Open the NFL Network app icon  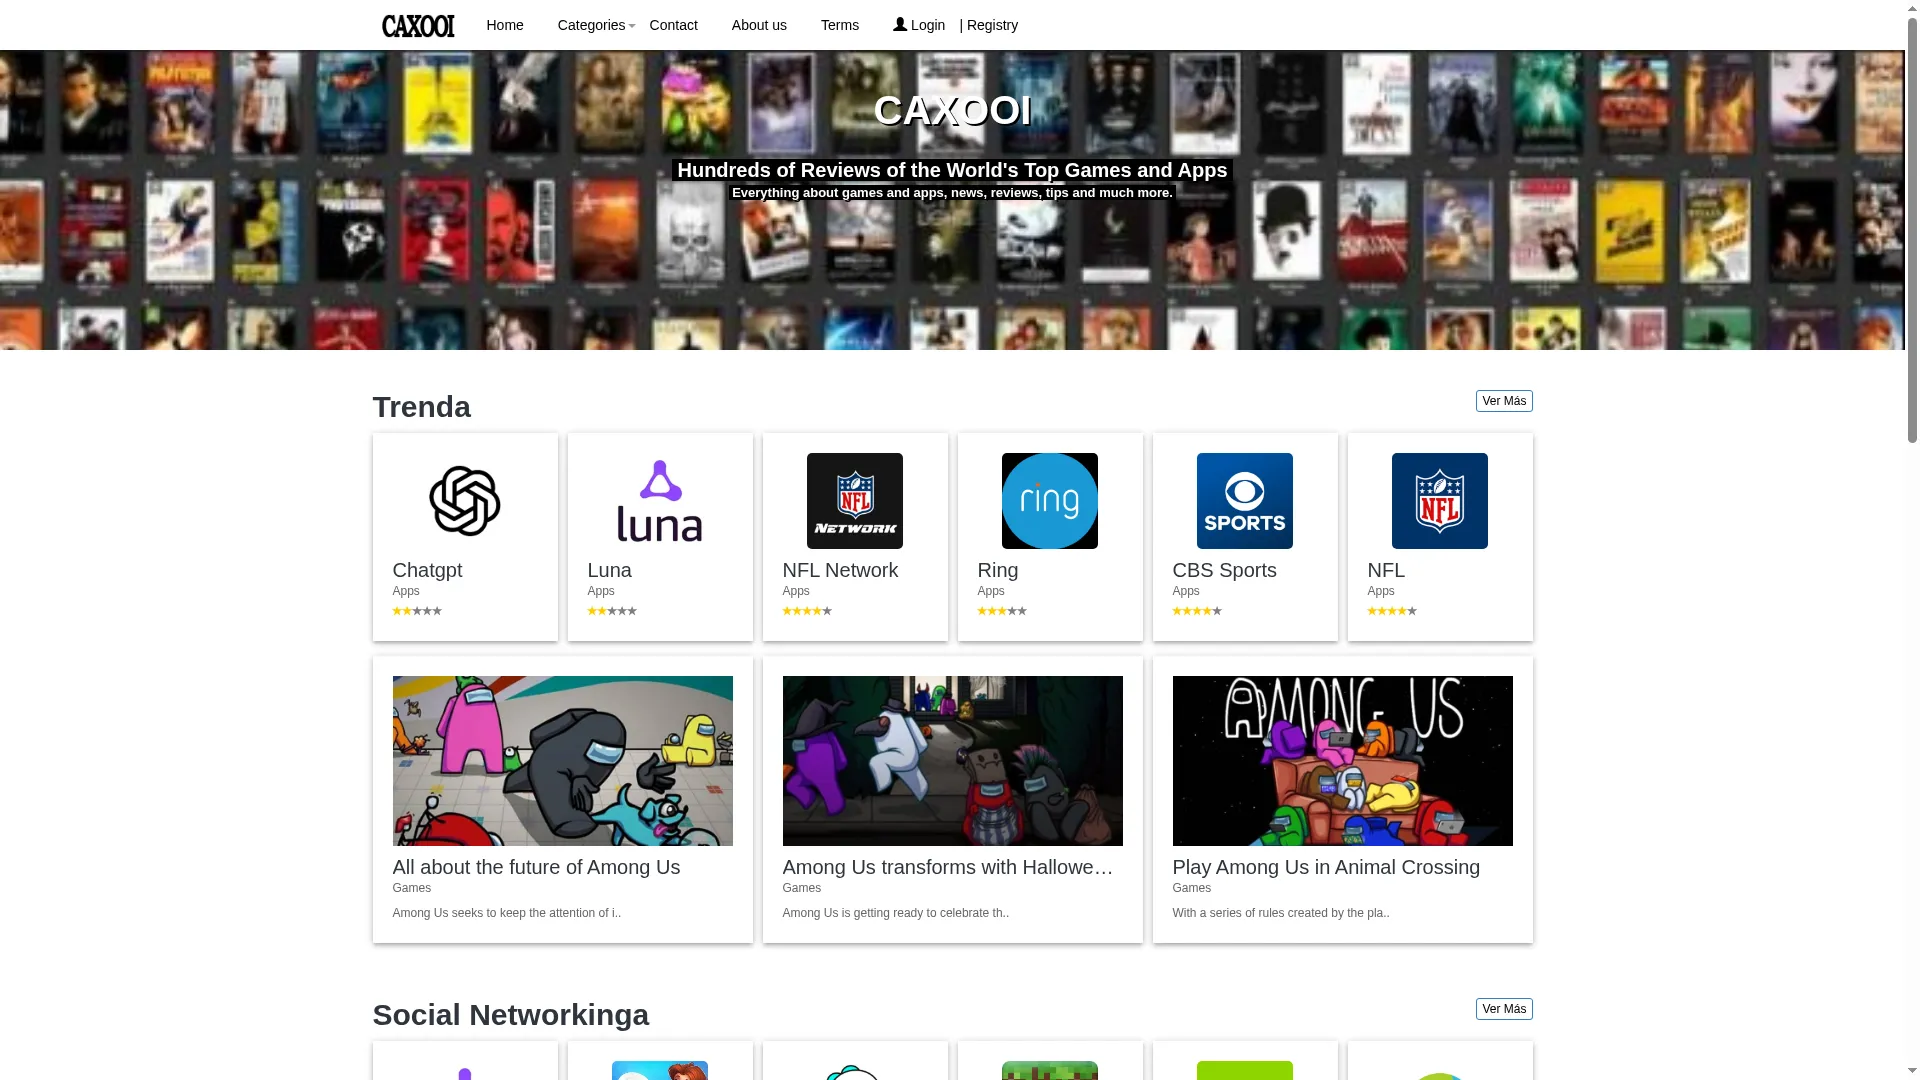(x=855, y=501)
